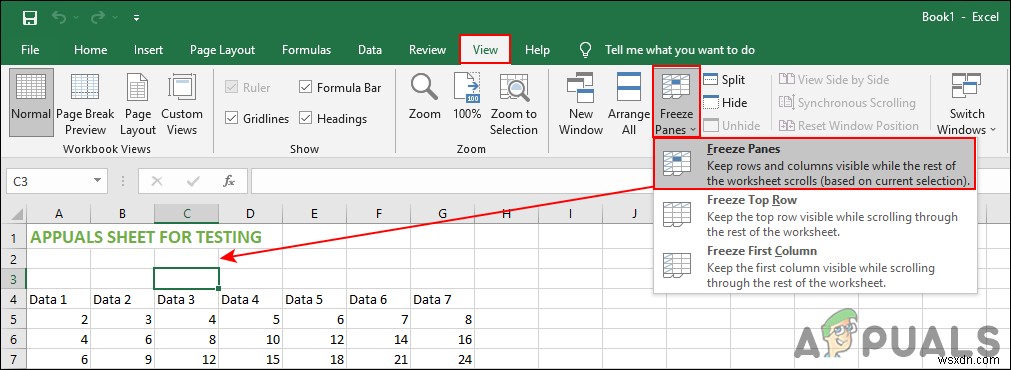Click the selected cell C3
The width and height of the screenshot is (1011, 370).
pos(186,278)
